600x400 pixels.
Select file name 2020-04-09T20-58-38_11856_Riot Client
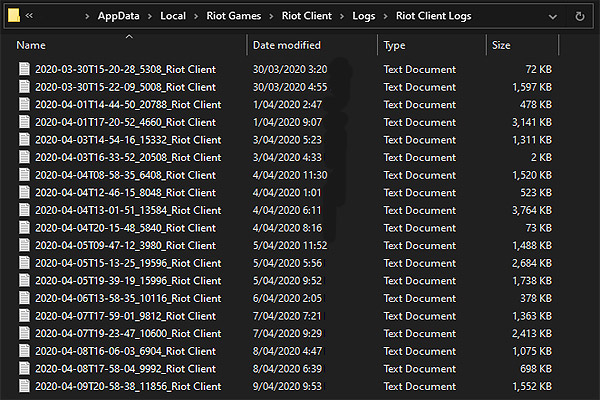click(x=128, y=386)
